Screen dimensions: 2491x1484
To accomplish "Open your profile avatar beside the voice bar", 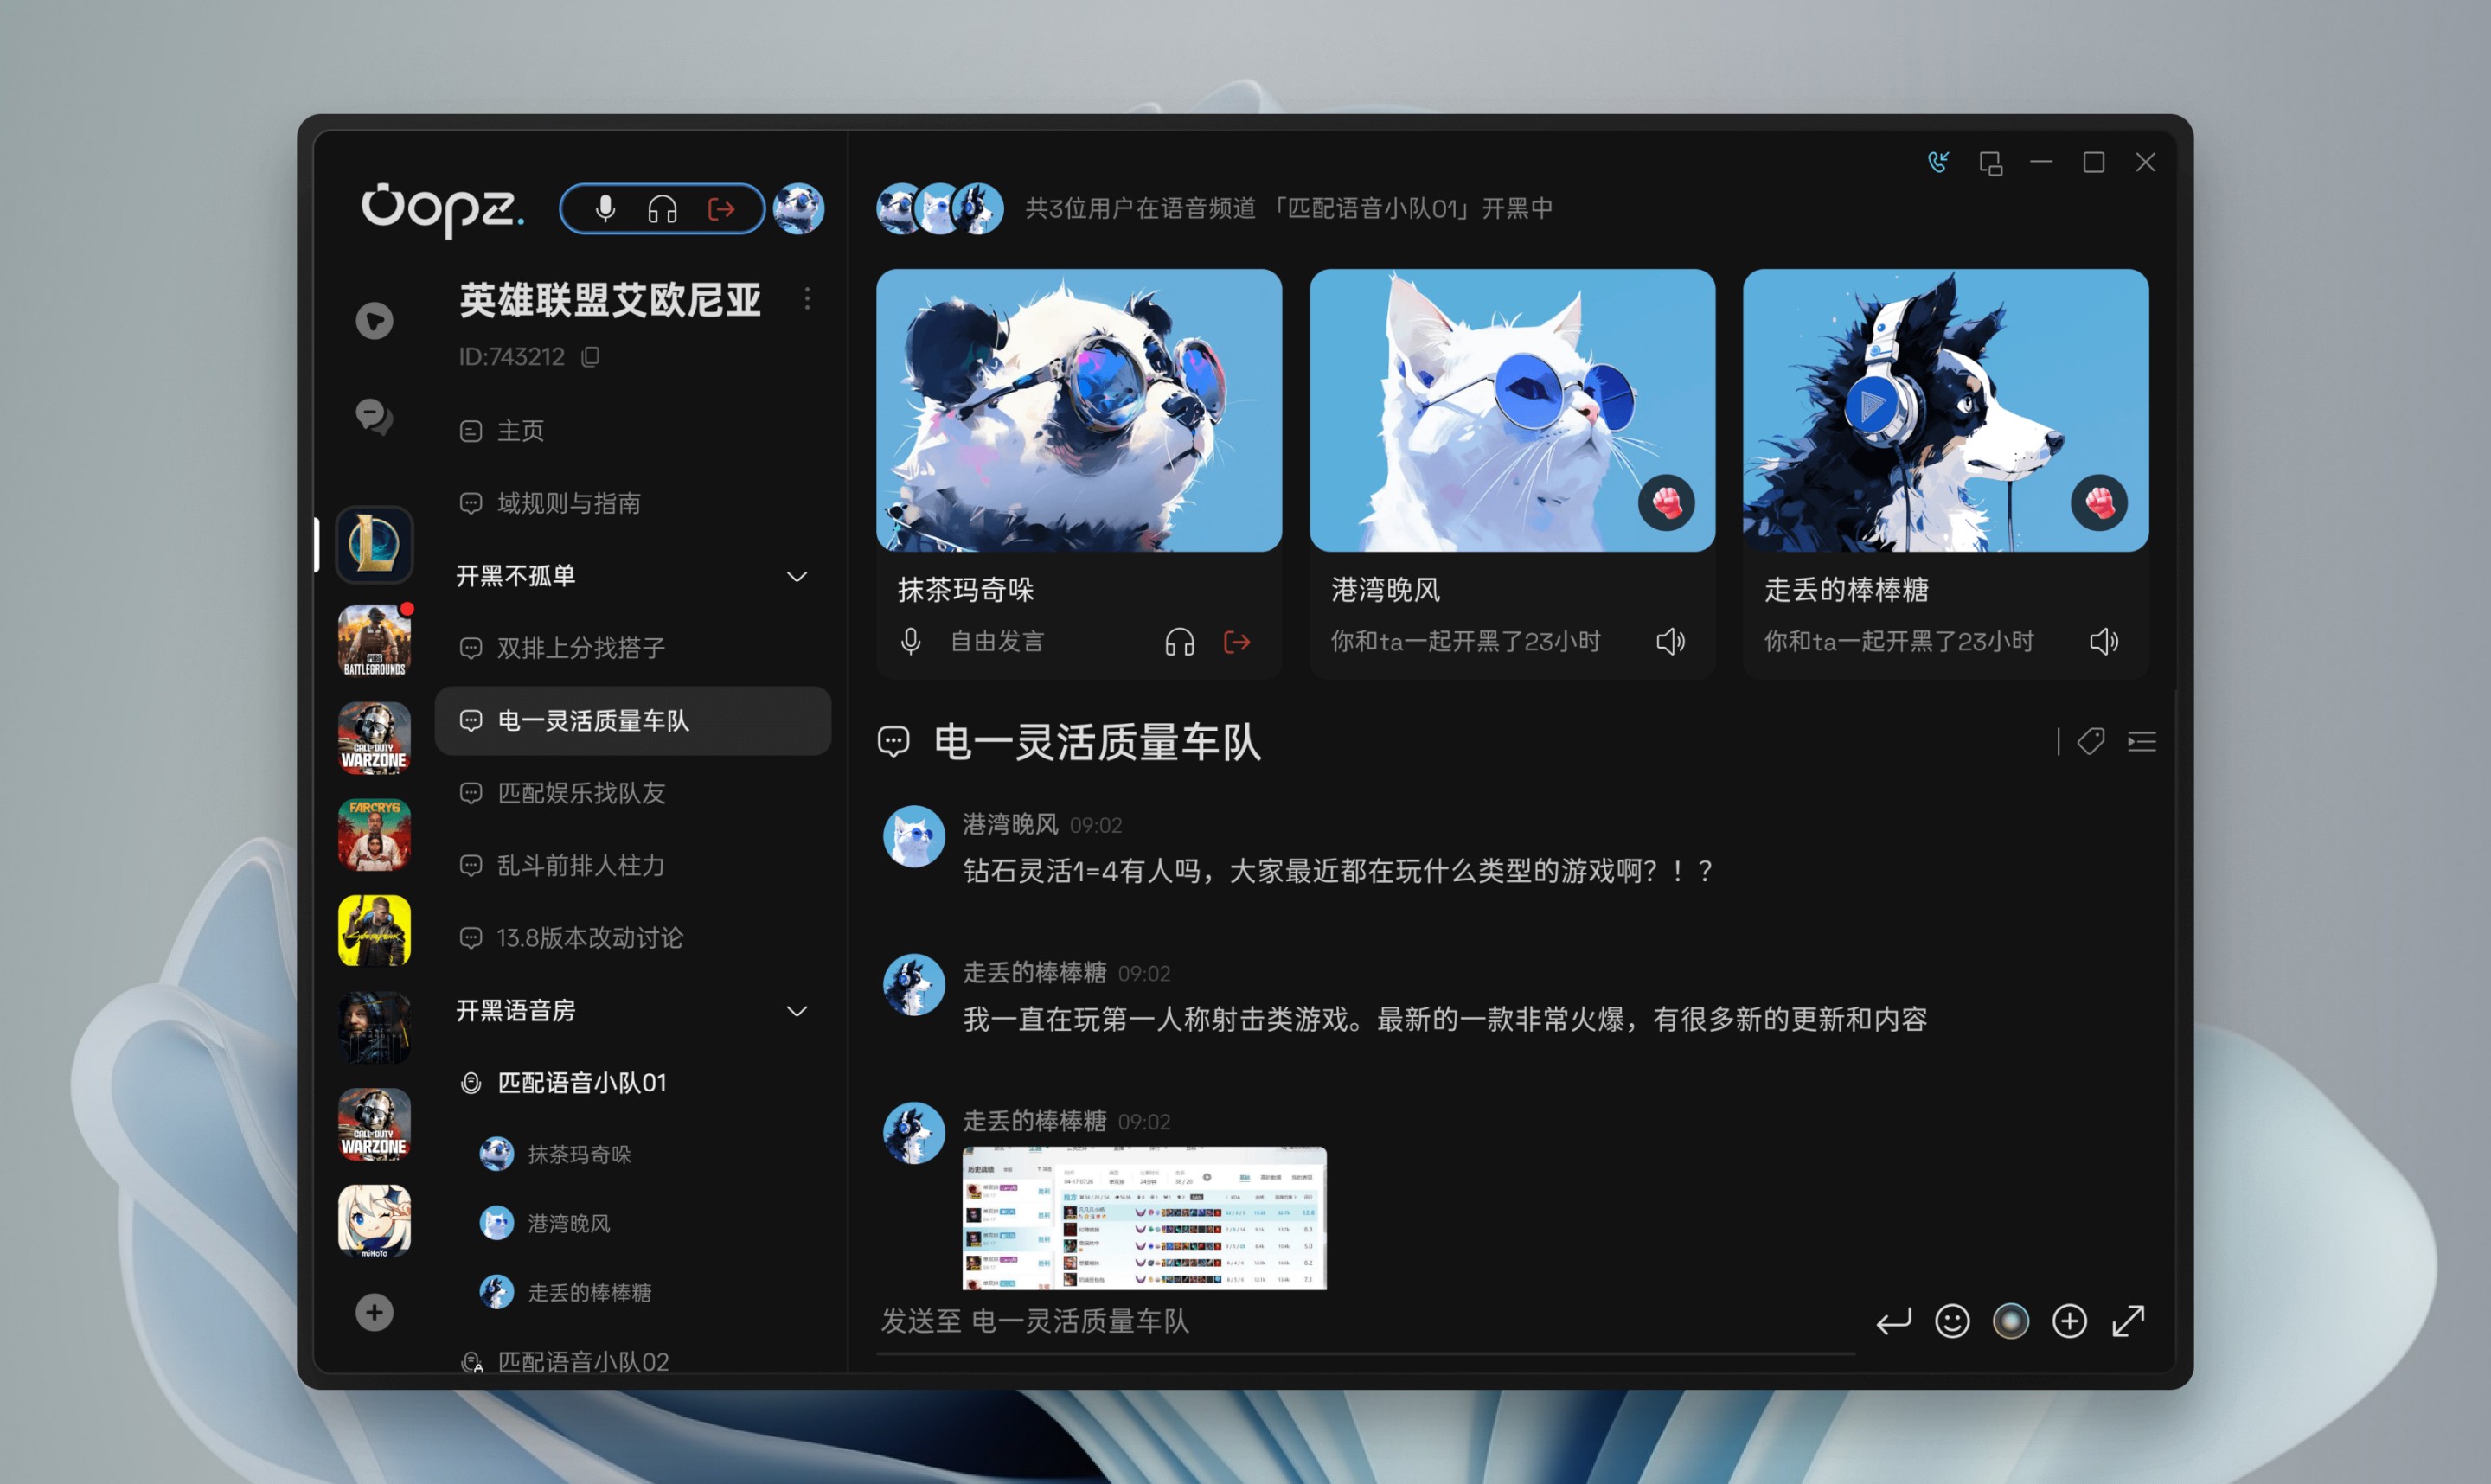I will (x=798, y=208).
